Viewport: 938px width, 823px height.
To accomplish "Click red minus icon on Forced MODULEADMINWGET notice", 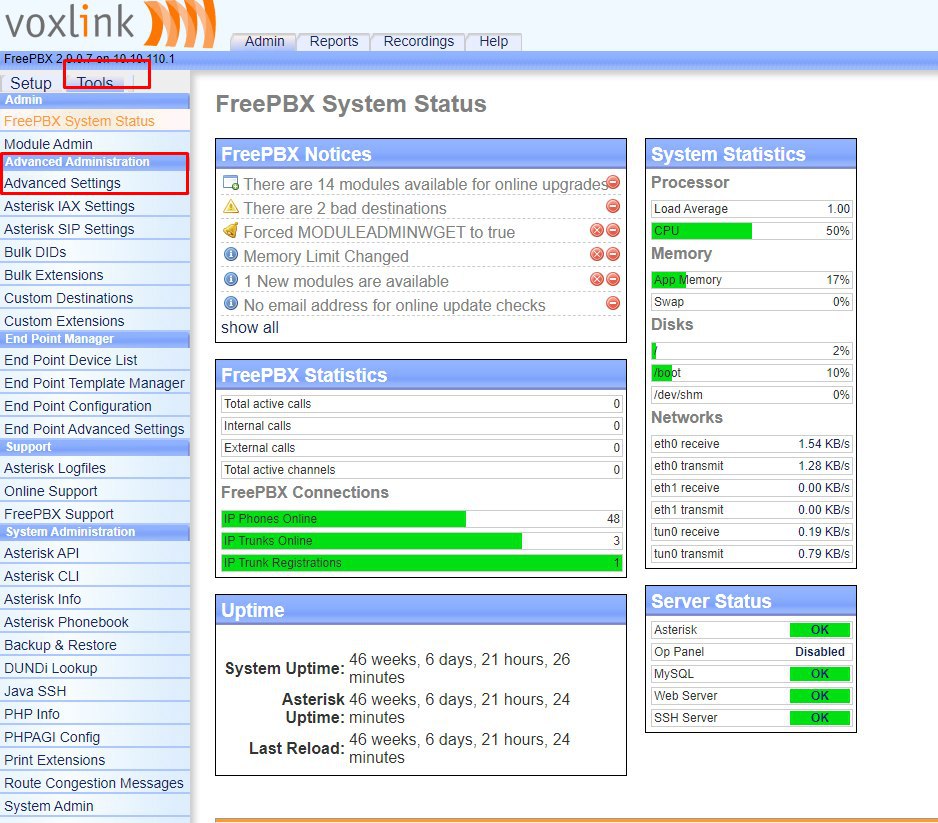I will point(613,230).
